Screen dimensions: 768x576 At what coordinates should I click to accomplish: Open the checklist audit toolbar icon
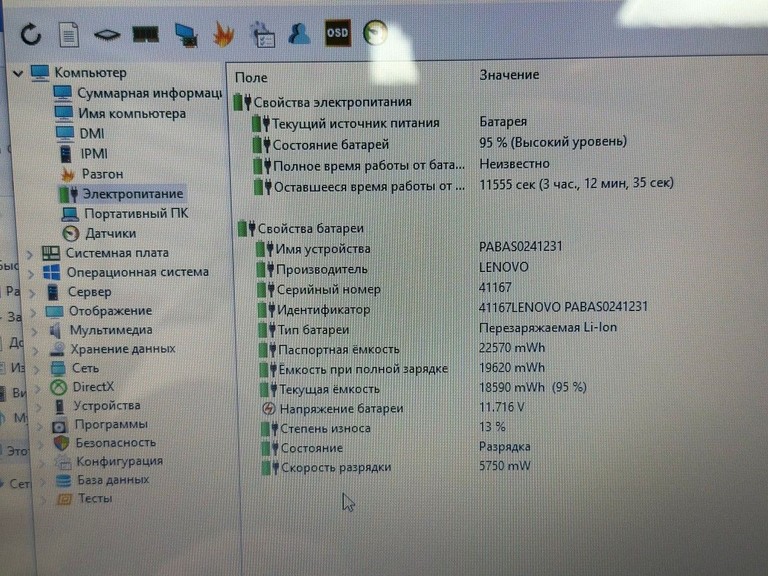tap(263, 35)
